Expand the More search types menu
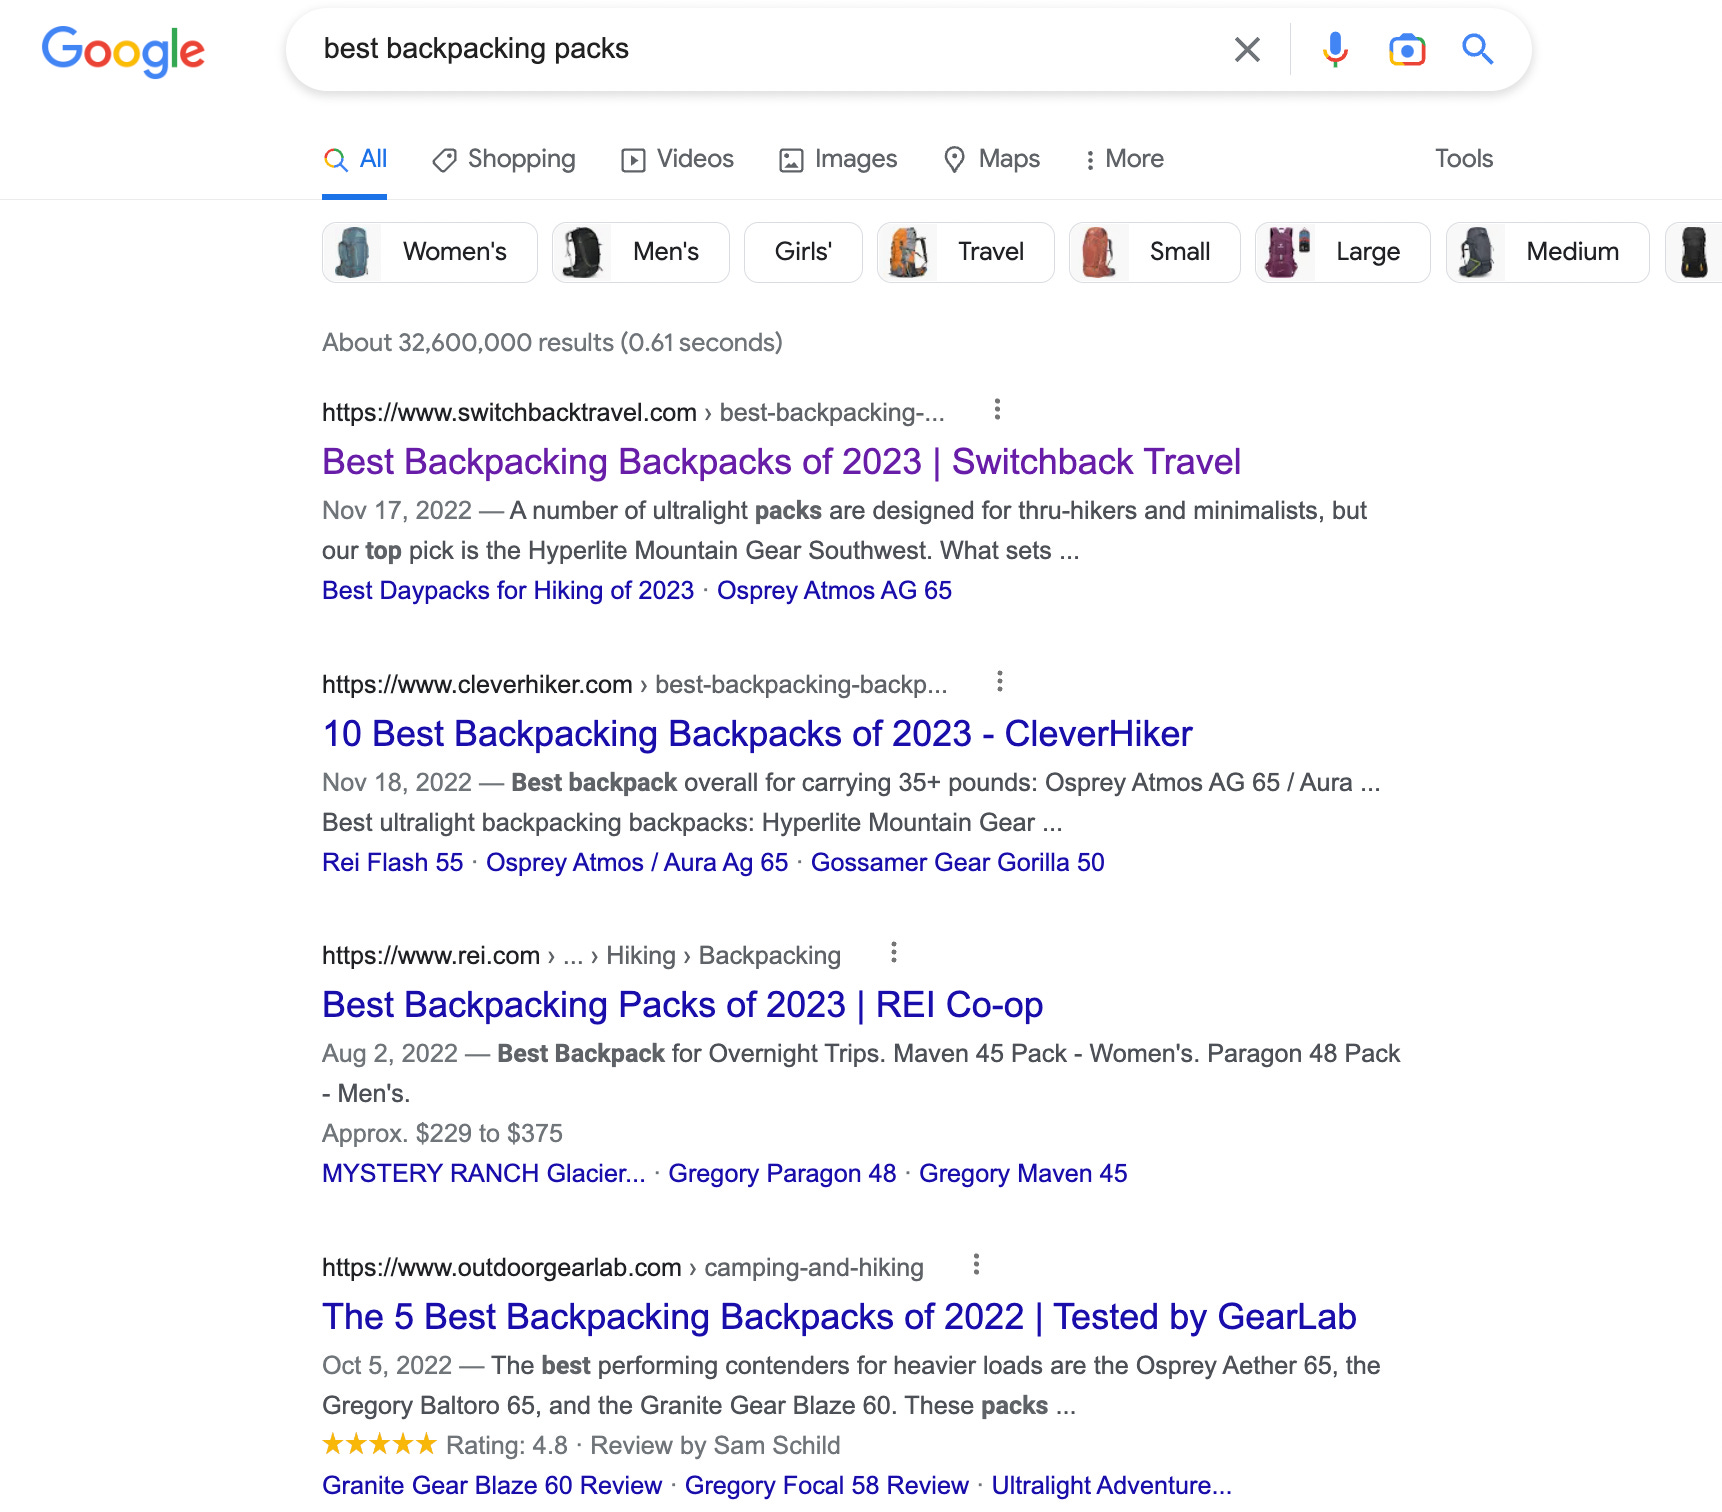Viewport: 1722px width, 1512px height. pyautogui.click(x=1124, y=159)
